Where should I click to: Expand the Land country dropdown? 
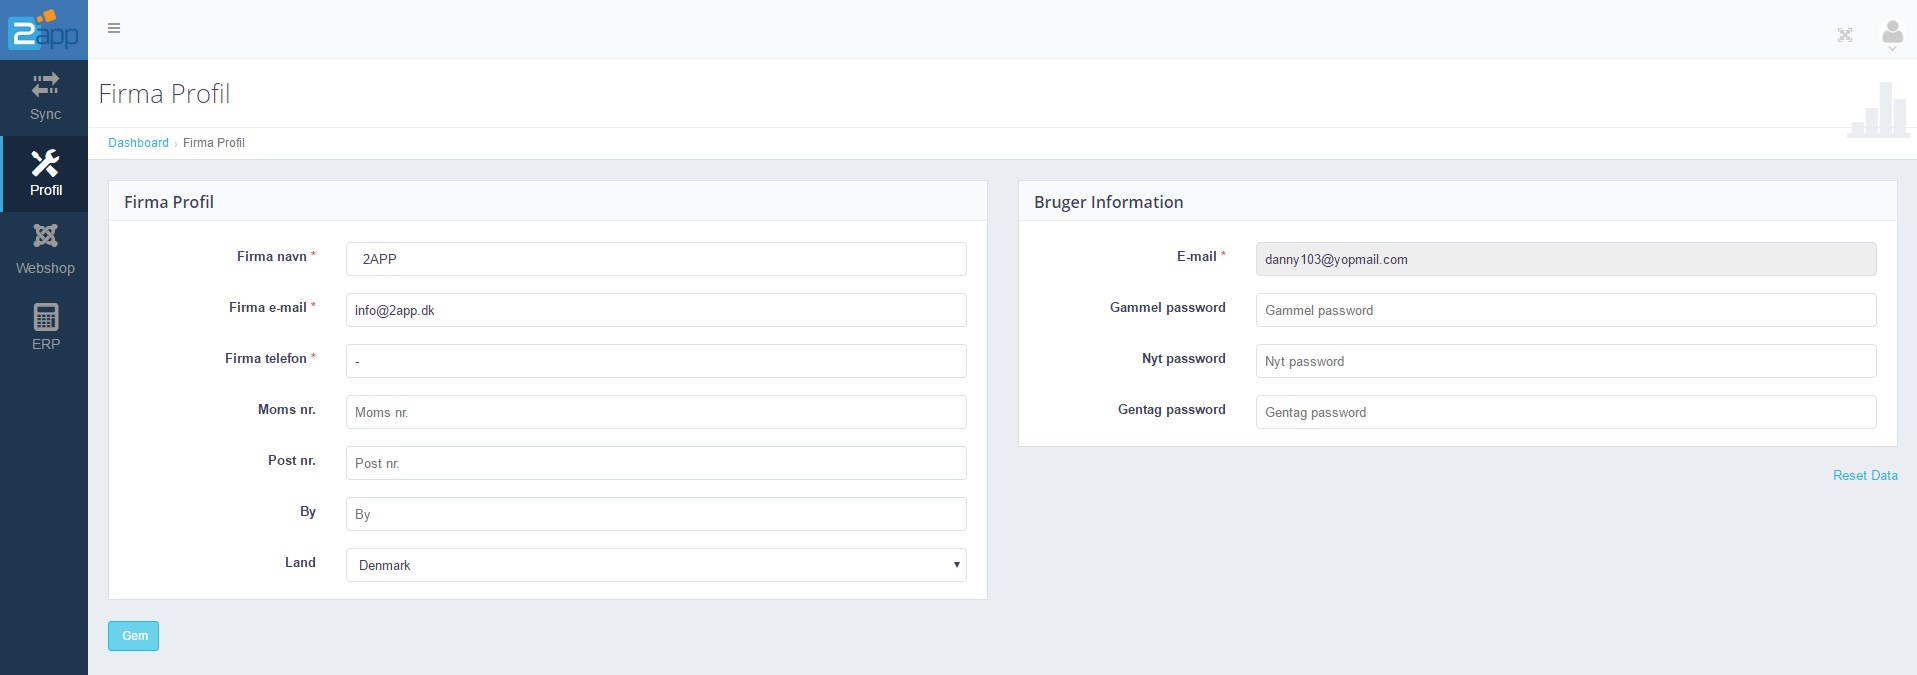tap(655, 565)
